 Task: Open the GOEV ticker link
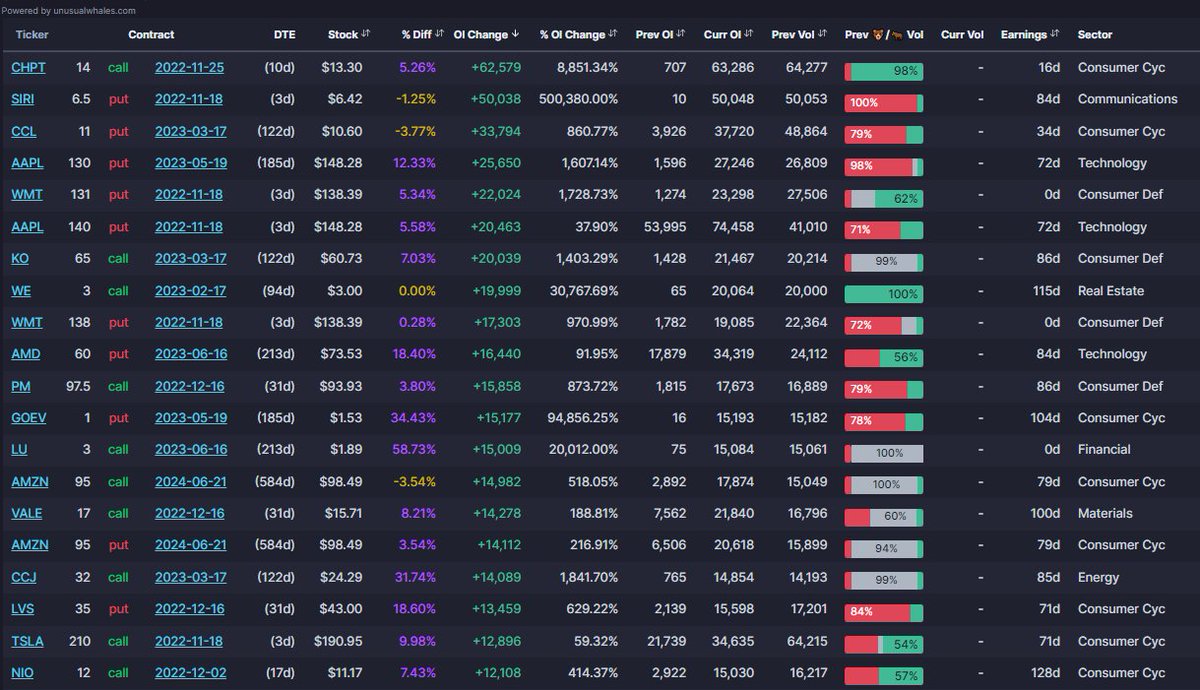(x=28, y=418)
